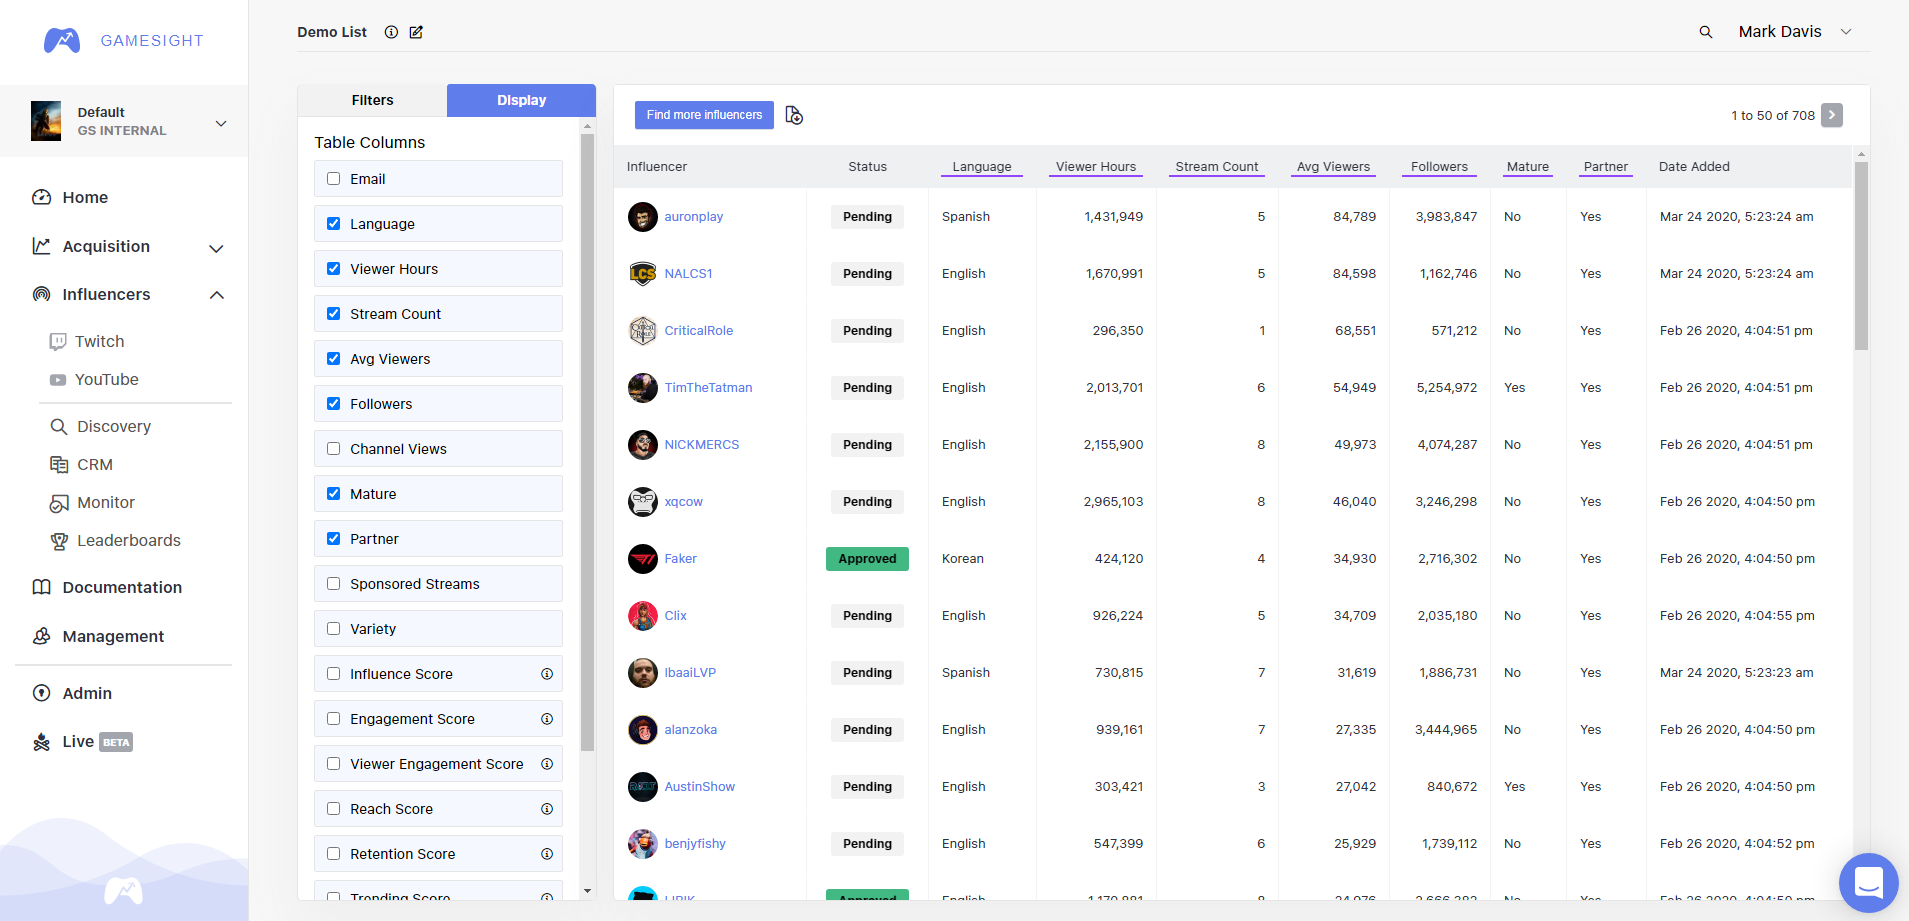Show info for Retention Score

(547, 854)
